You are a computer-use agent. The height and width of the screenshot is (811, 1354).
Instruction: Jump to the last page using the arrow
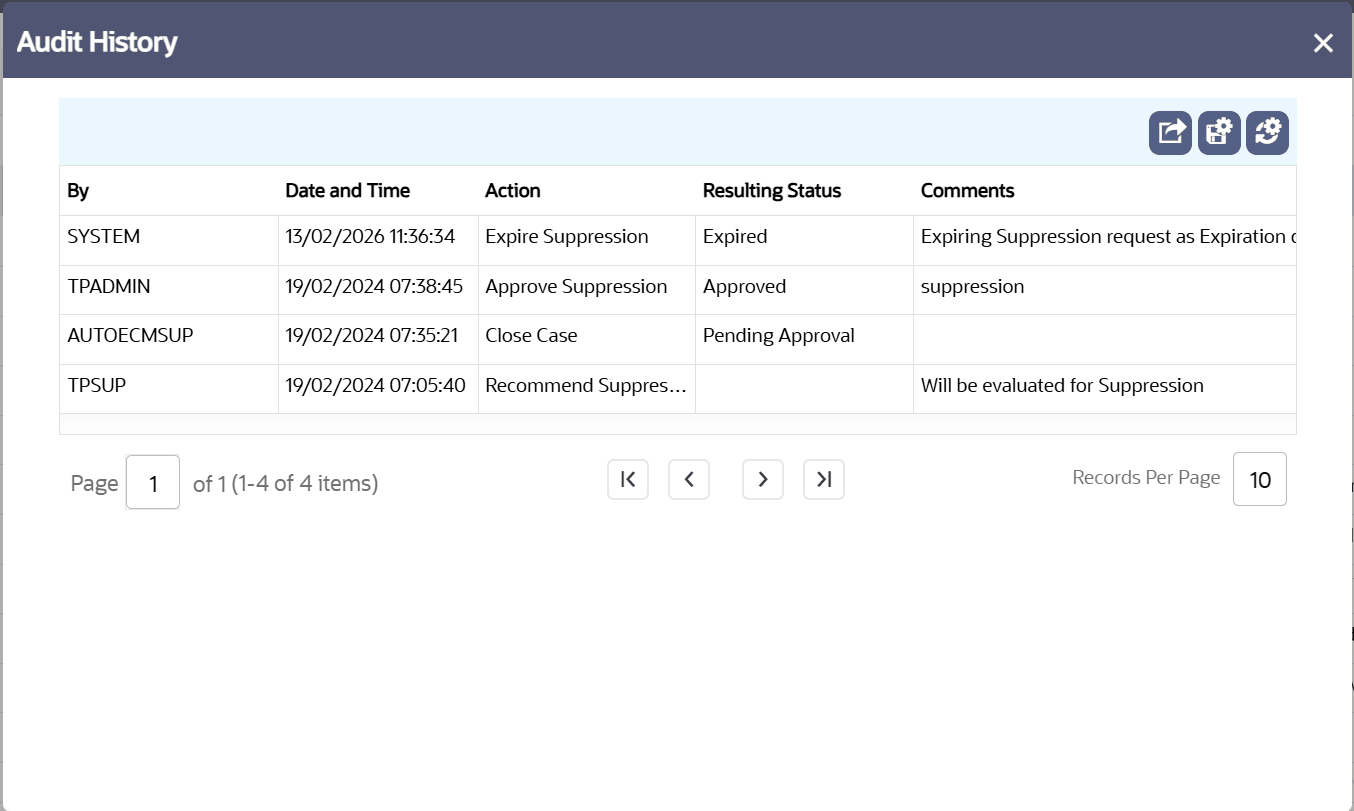[x=823, y=479]
